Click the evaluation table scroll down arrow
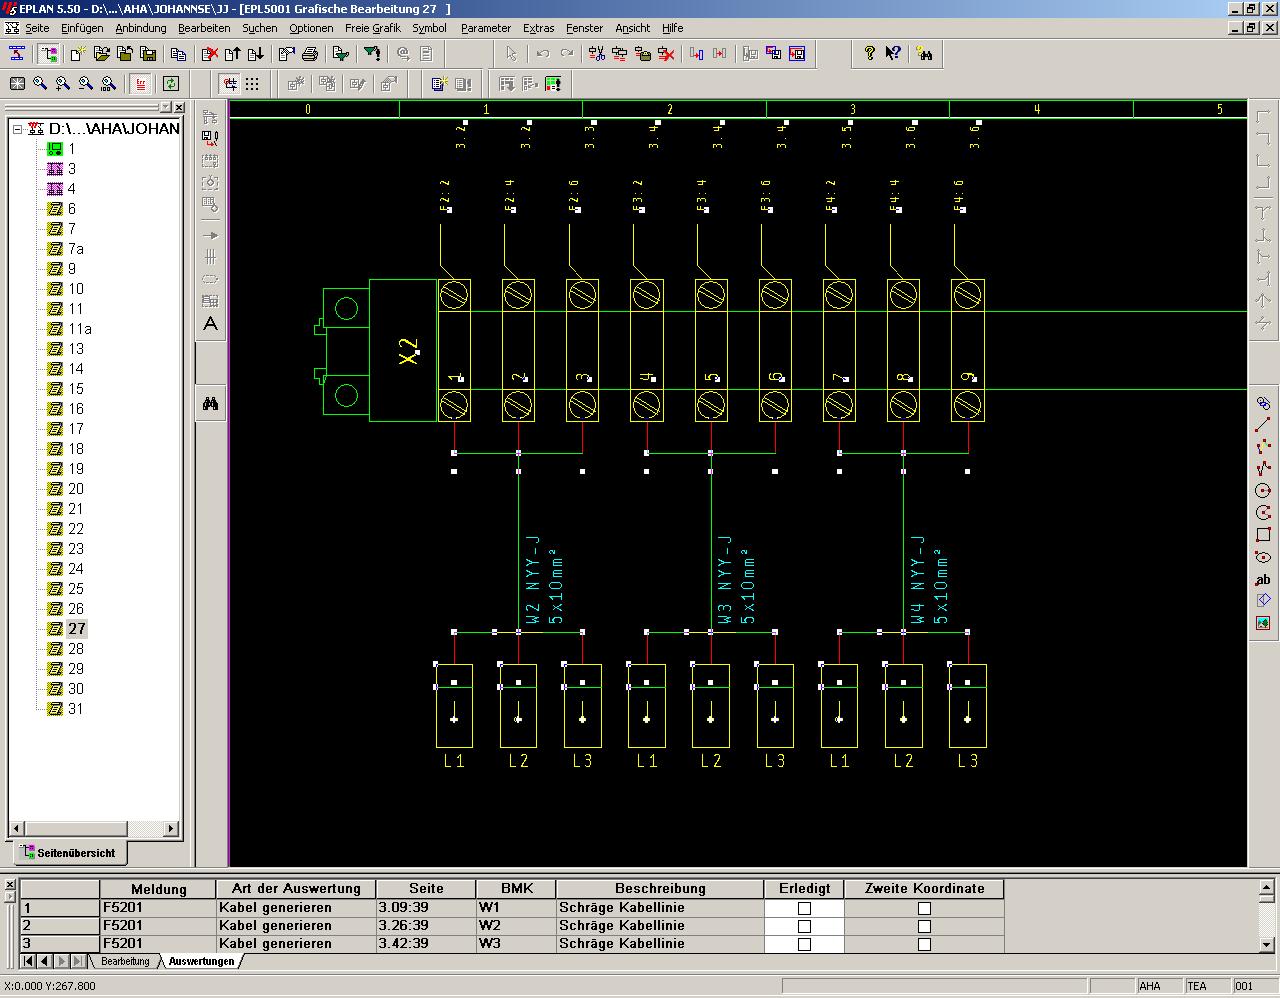The image size is (1280, 998). point(1267,945)
